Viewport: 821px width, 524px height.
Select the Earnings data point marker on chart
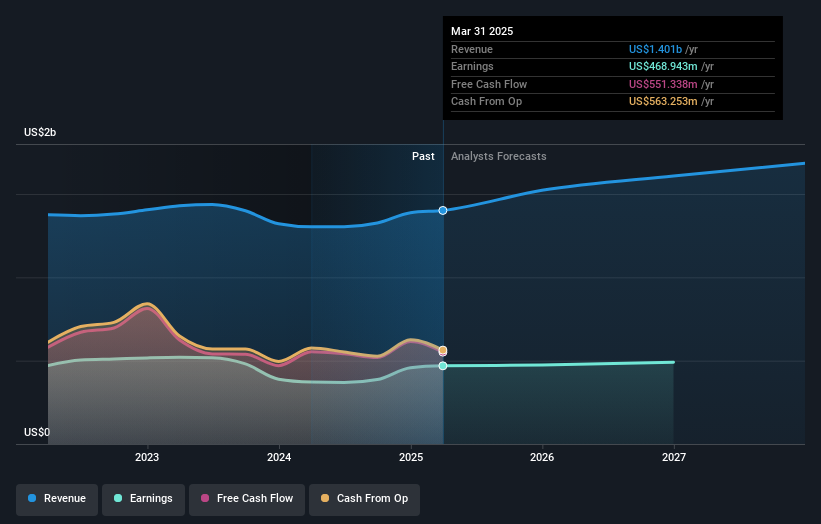click(x=443, y=366)
